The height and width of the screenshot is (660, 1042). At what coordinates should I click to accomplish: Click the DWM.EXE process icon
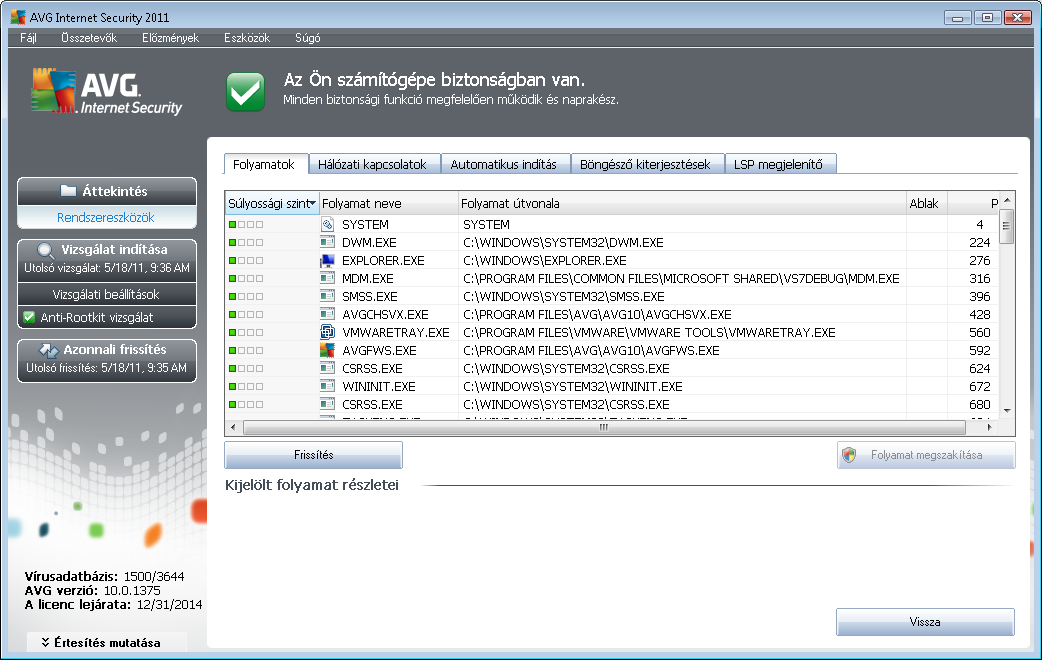tap(327, 243)
